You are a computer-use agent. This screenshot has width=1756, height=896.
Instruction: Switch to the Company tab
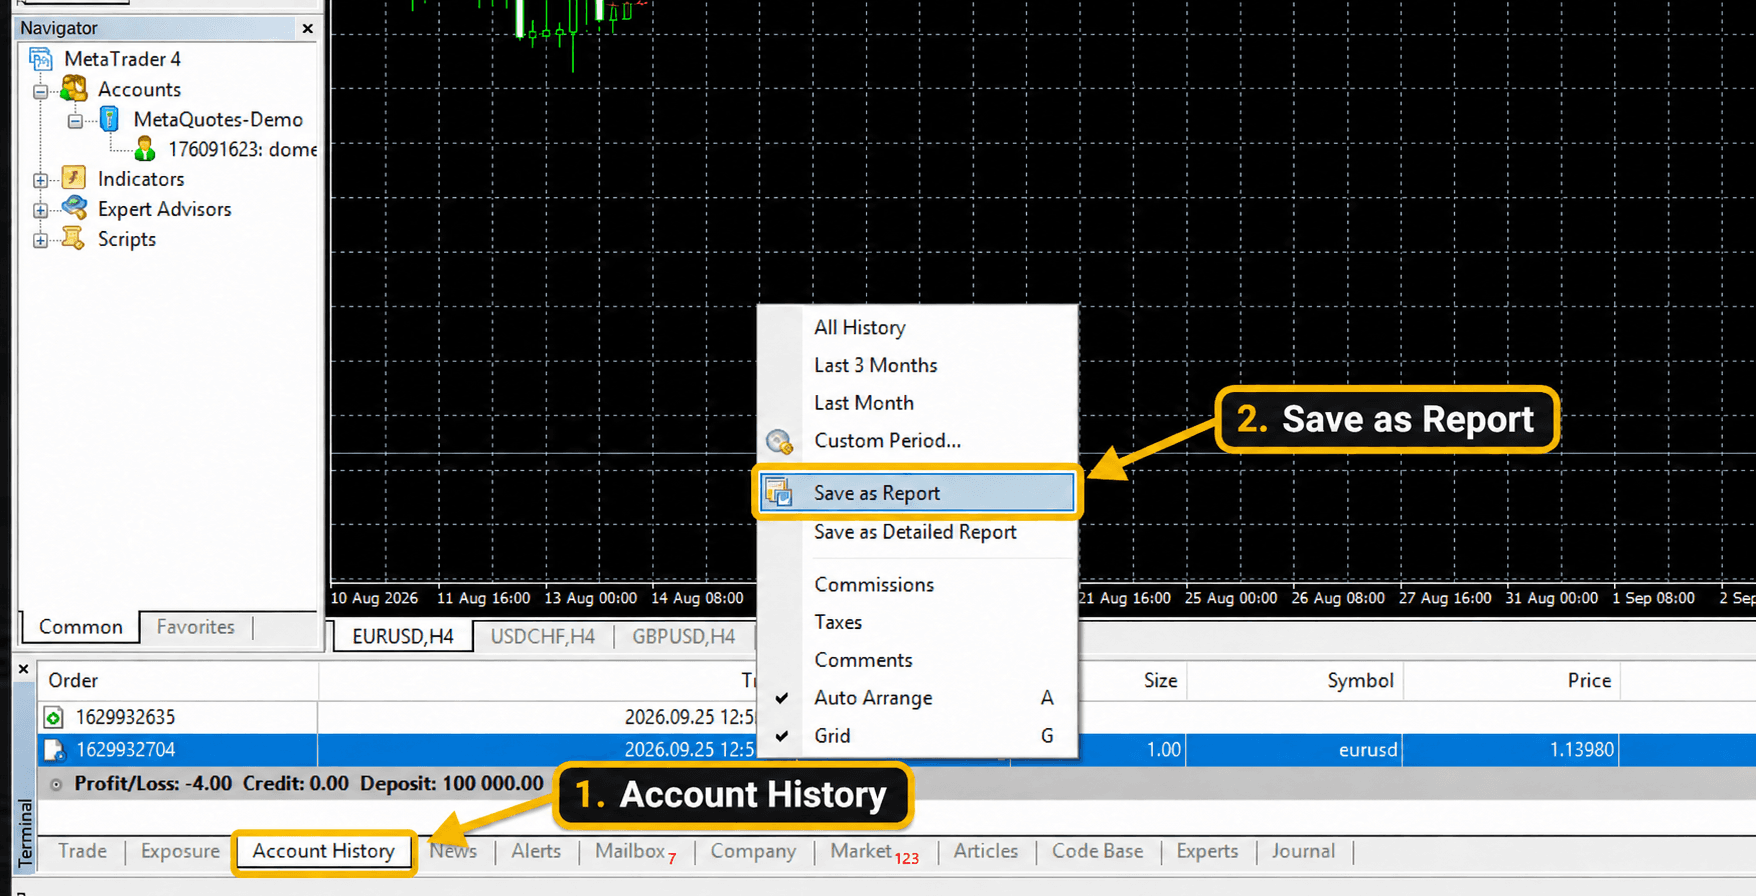click(x=753, y=851)
